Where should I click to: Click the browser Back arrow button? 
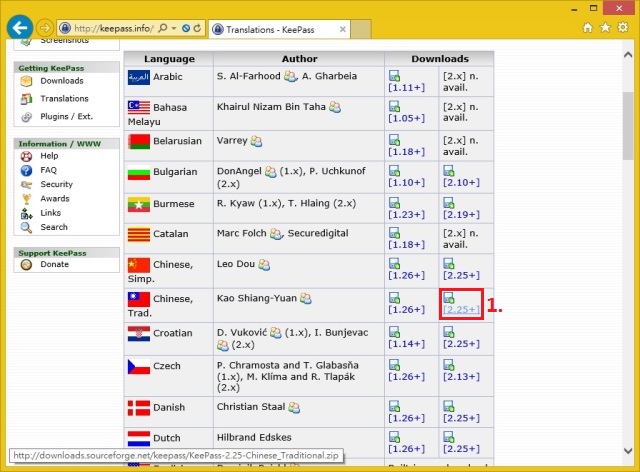point(20,28)
